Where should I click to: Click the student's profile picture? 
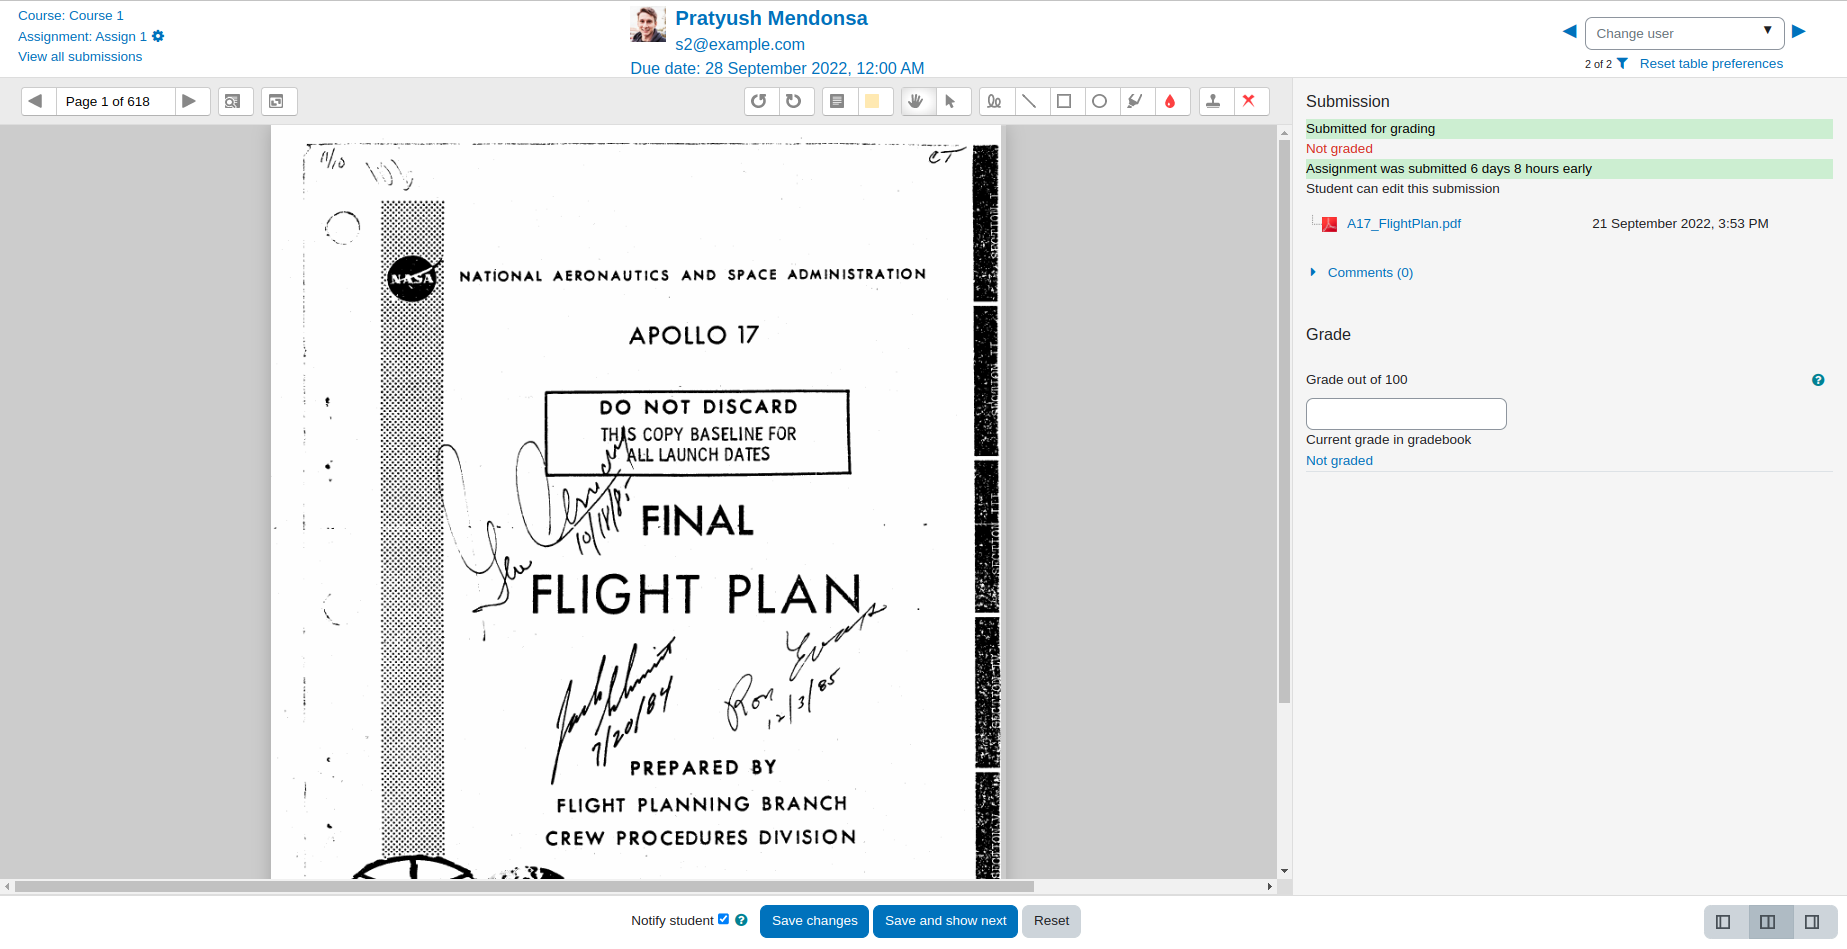[x=648, y=24]
